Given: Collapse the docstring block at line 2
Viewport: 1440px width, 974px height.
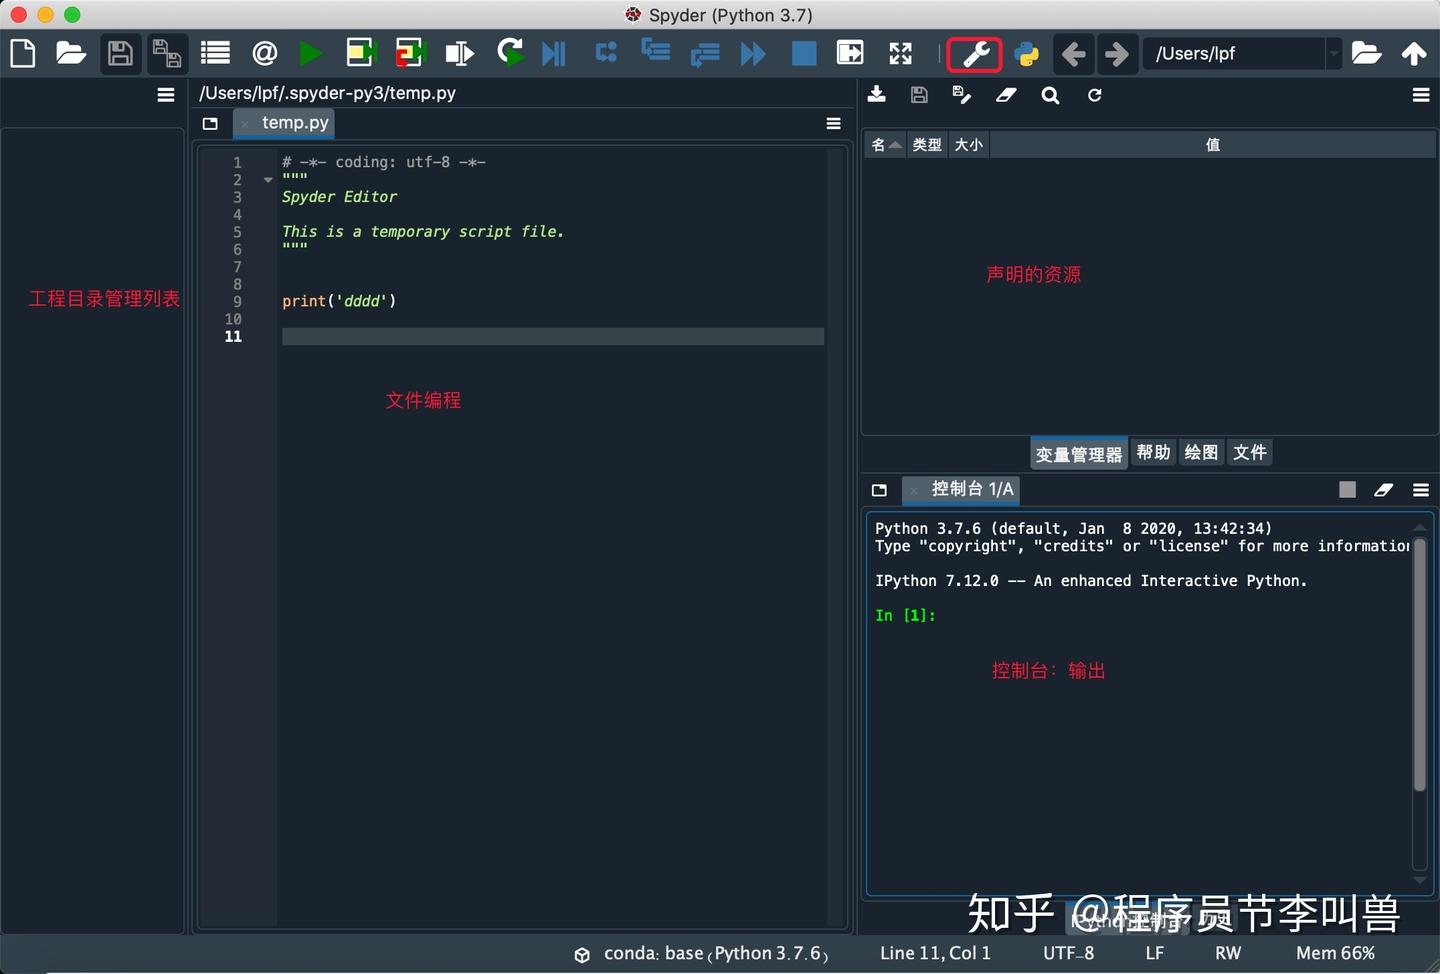Looking at the screenshot, I should pyautogui.click(x=266, y=180).
